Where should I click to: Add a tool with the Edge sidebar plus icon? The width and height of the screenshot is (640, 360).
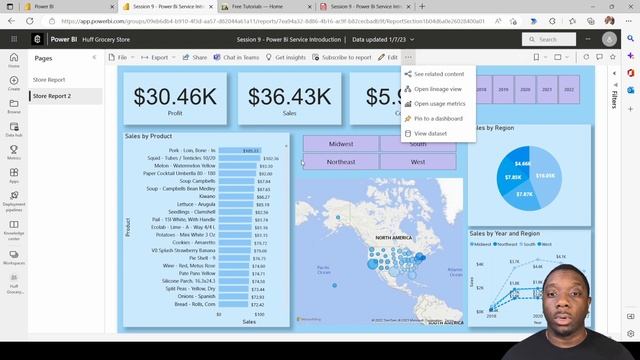point(631,109)
